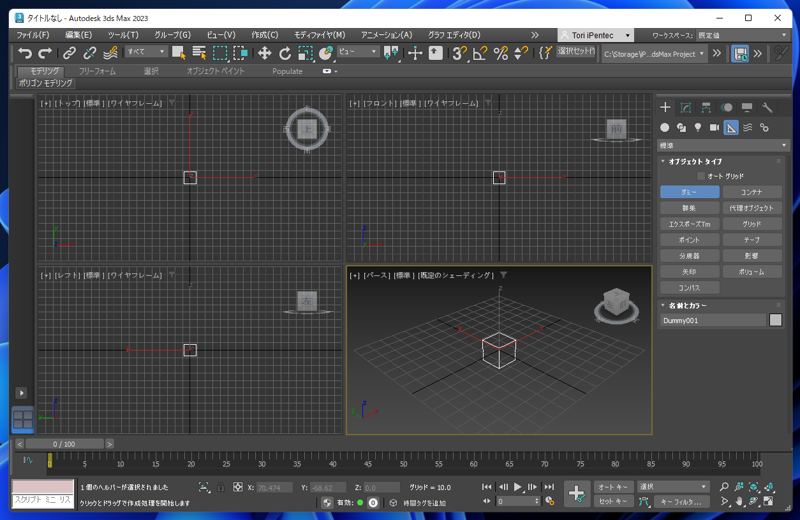
Task: Open the 編集(E) menu
Action: pos(79,35)
